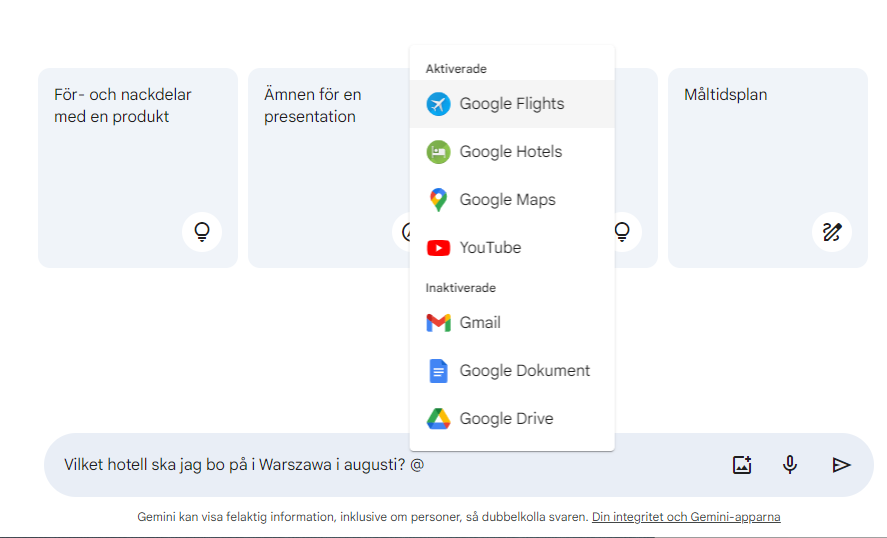Choose Google Maps in the menu list
This screenshot has width=887, height=538.
point(507,200)
